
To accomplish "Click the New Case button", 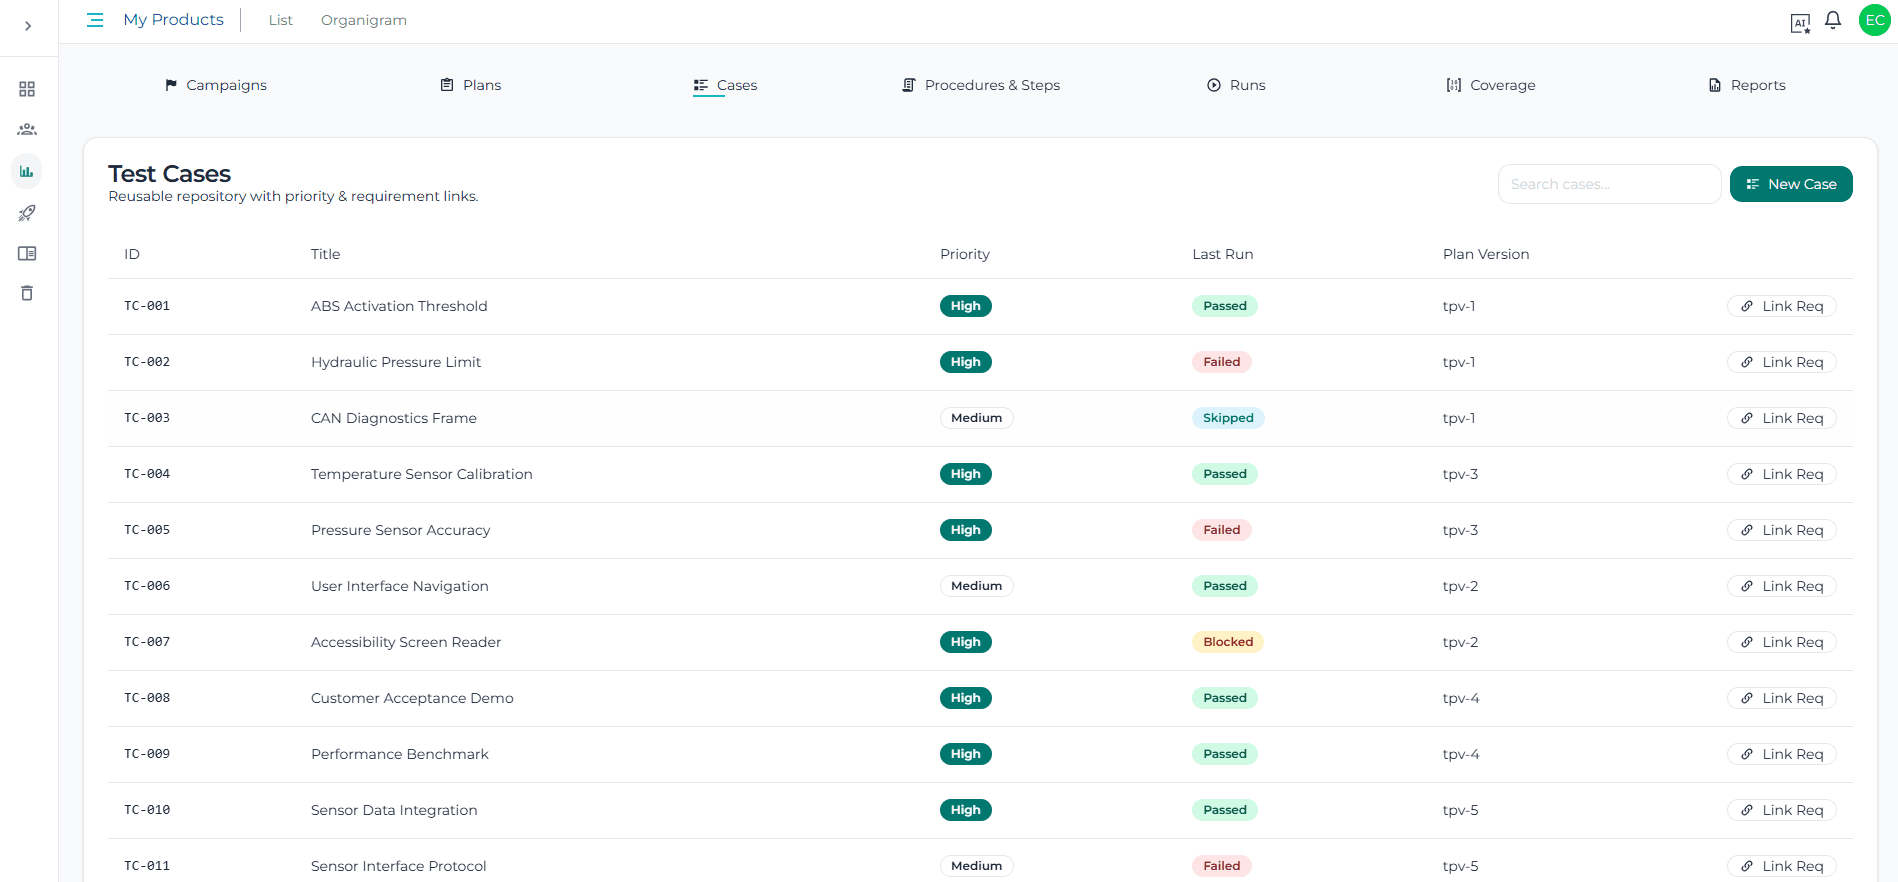I will point(1790,184).
